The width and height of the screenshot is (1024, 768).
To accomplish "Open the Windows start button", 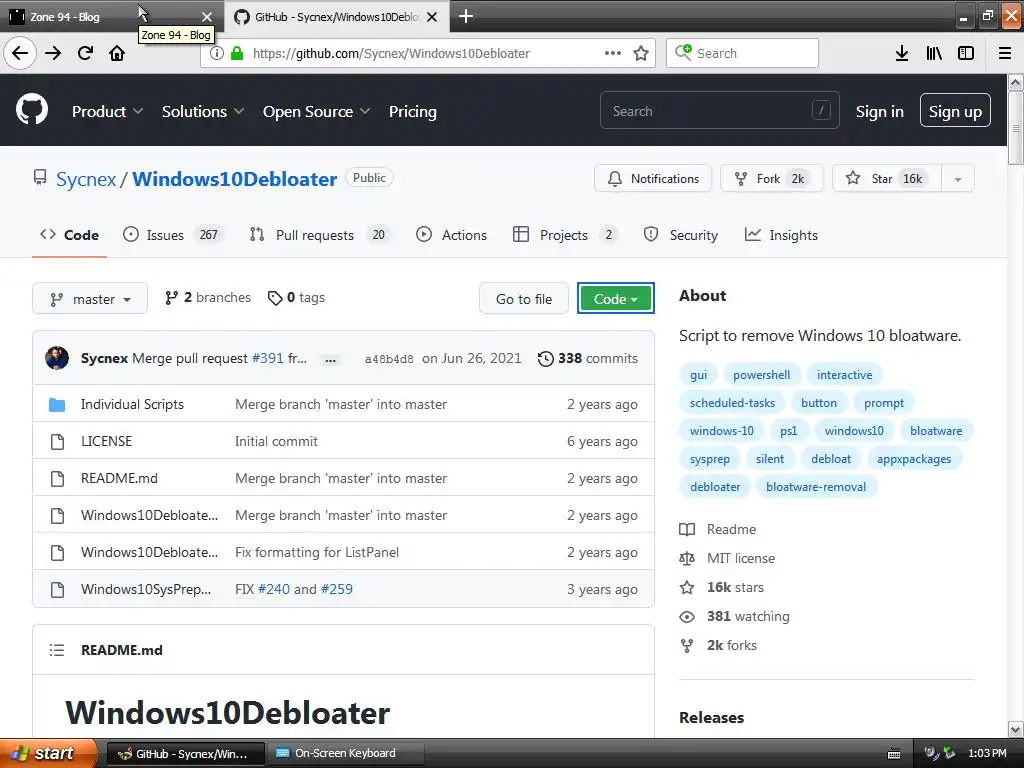I will pyautogui.click(x=48, y=754).
